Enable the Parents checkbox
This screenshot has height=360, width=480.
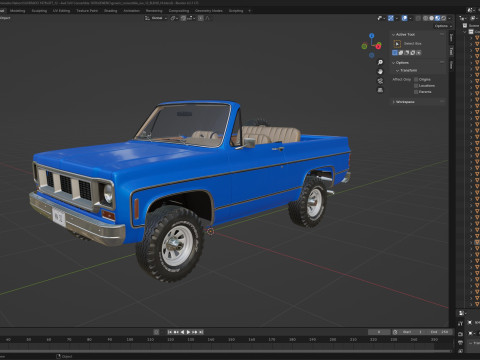click(416, 92)
